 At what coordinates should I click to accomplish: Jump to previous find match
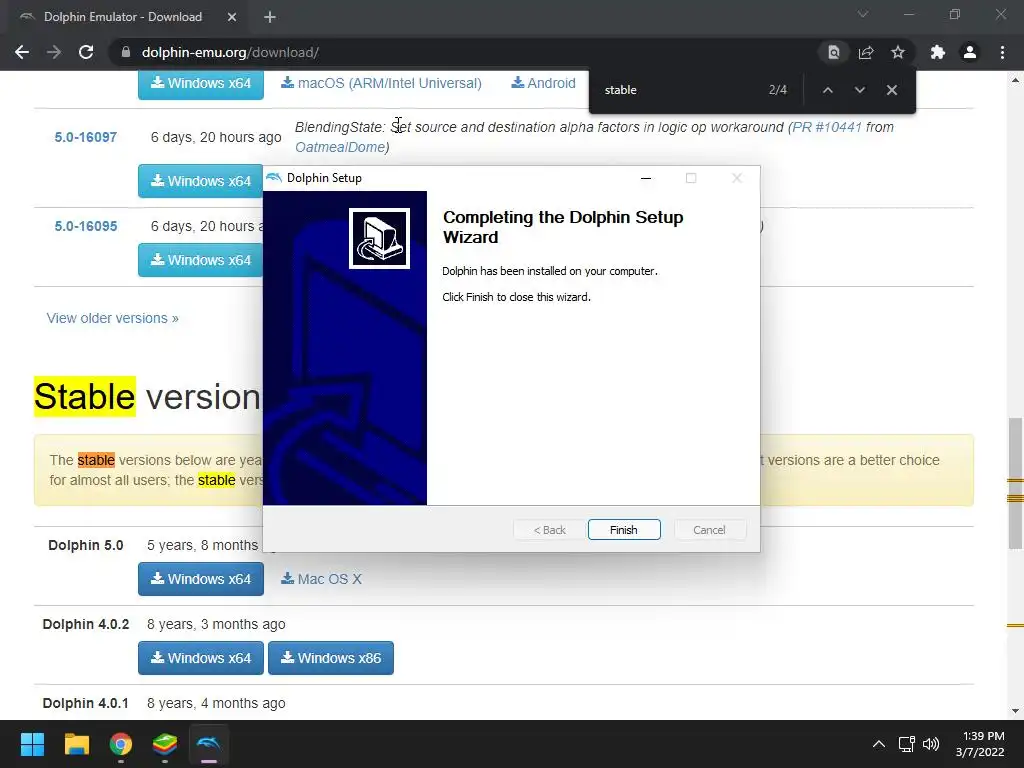(827, 90)
